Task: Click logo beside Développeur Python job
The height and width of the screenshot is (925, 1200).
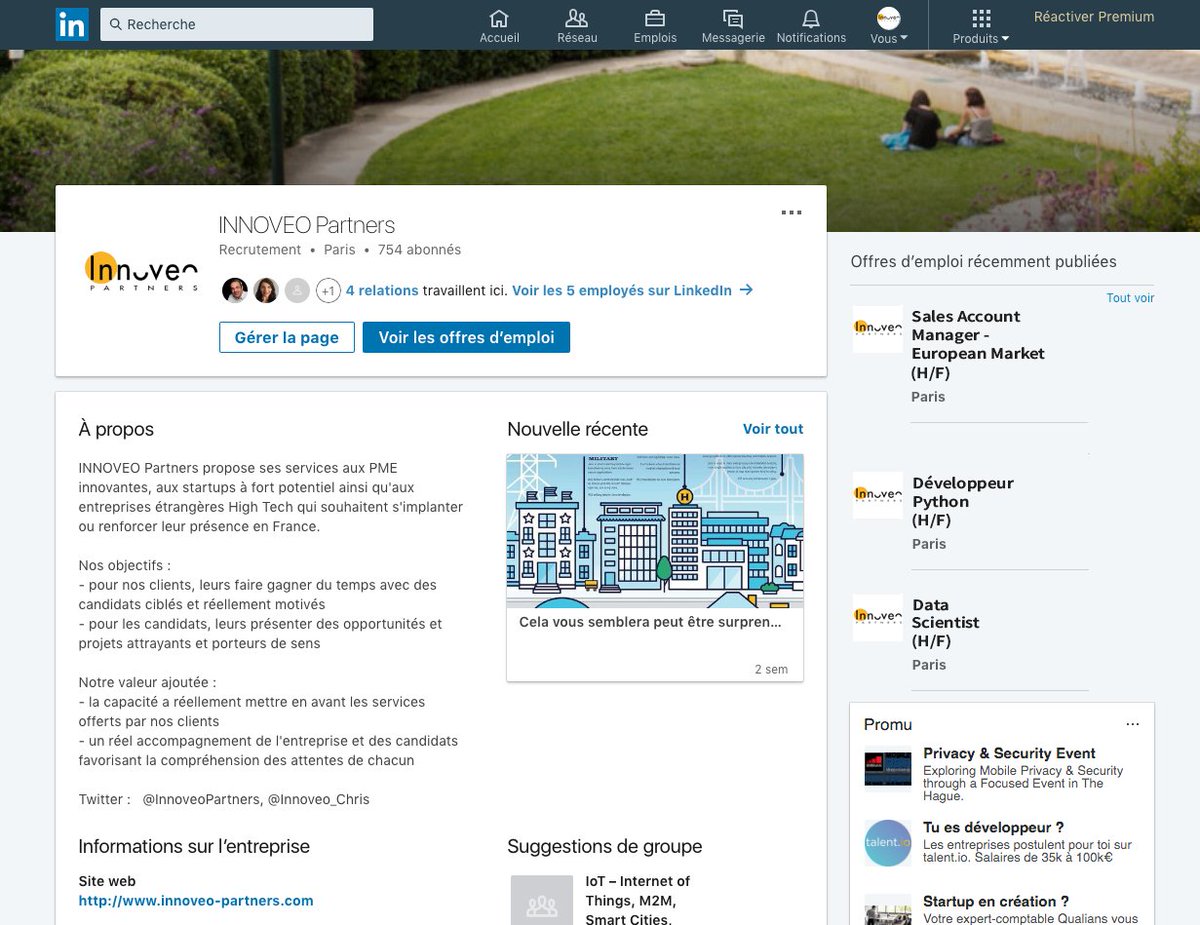Action: tap(878, 494)
